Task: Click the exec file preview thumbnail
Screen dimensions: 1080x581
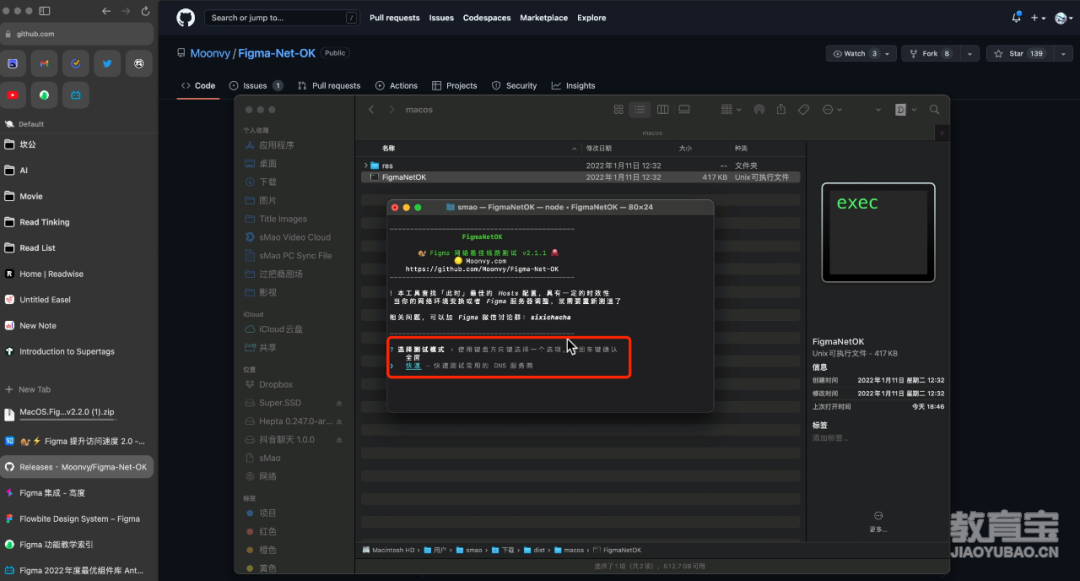Action: point(878,232)
